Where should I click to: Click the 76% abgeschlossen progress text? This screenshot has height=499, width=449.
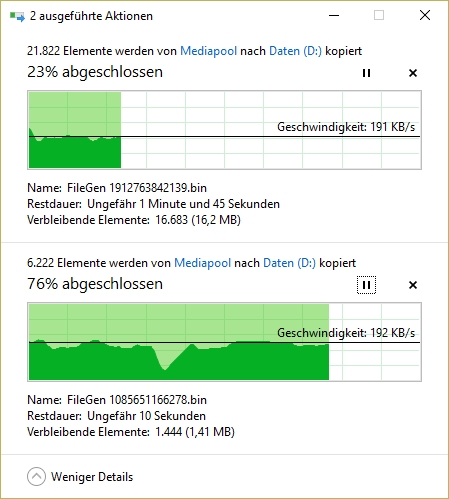pos(95,284)
